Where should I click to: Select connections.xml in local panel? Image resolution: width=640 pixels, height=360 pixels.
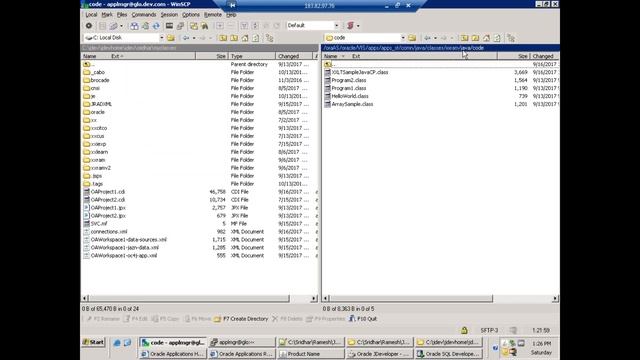(x=109, y=232)
